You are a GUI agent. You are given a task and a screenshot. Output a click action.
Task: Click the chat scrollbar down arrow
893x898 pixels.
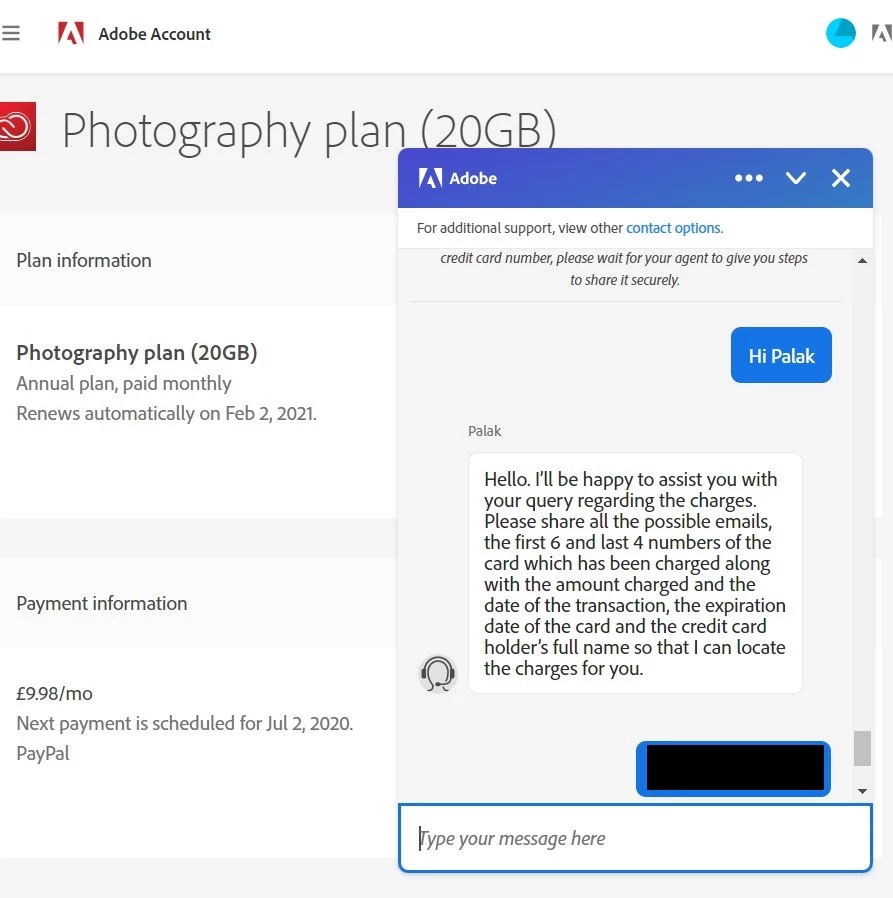pos(862,791)
